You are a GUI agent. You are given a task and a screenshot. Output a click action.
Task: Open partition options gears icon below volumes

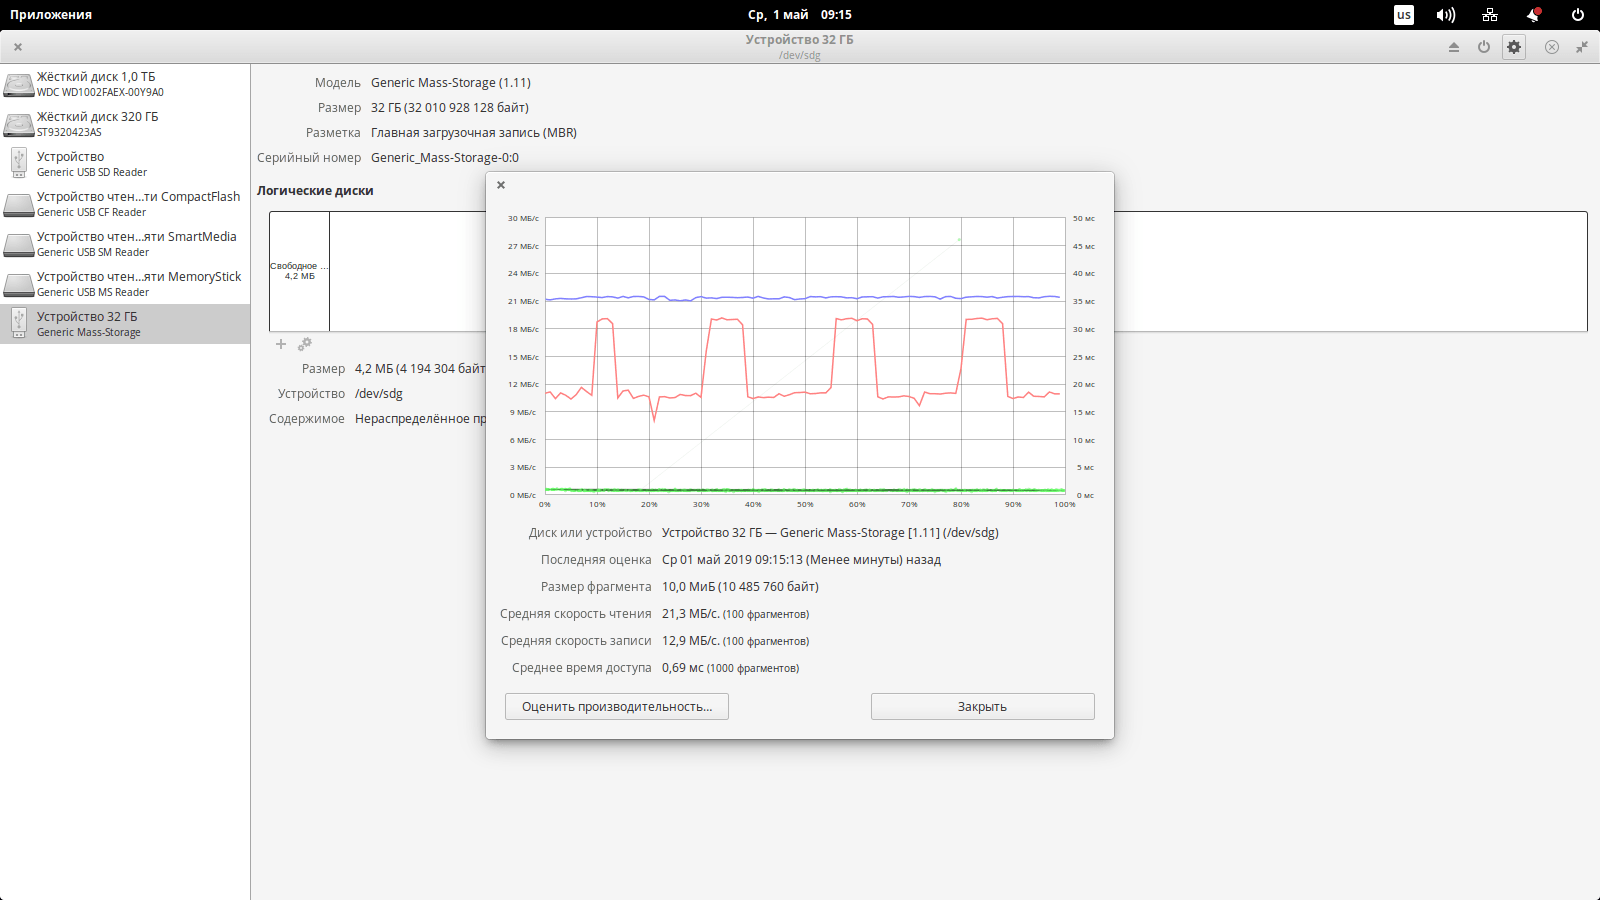[305, 344]
